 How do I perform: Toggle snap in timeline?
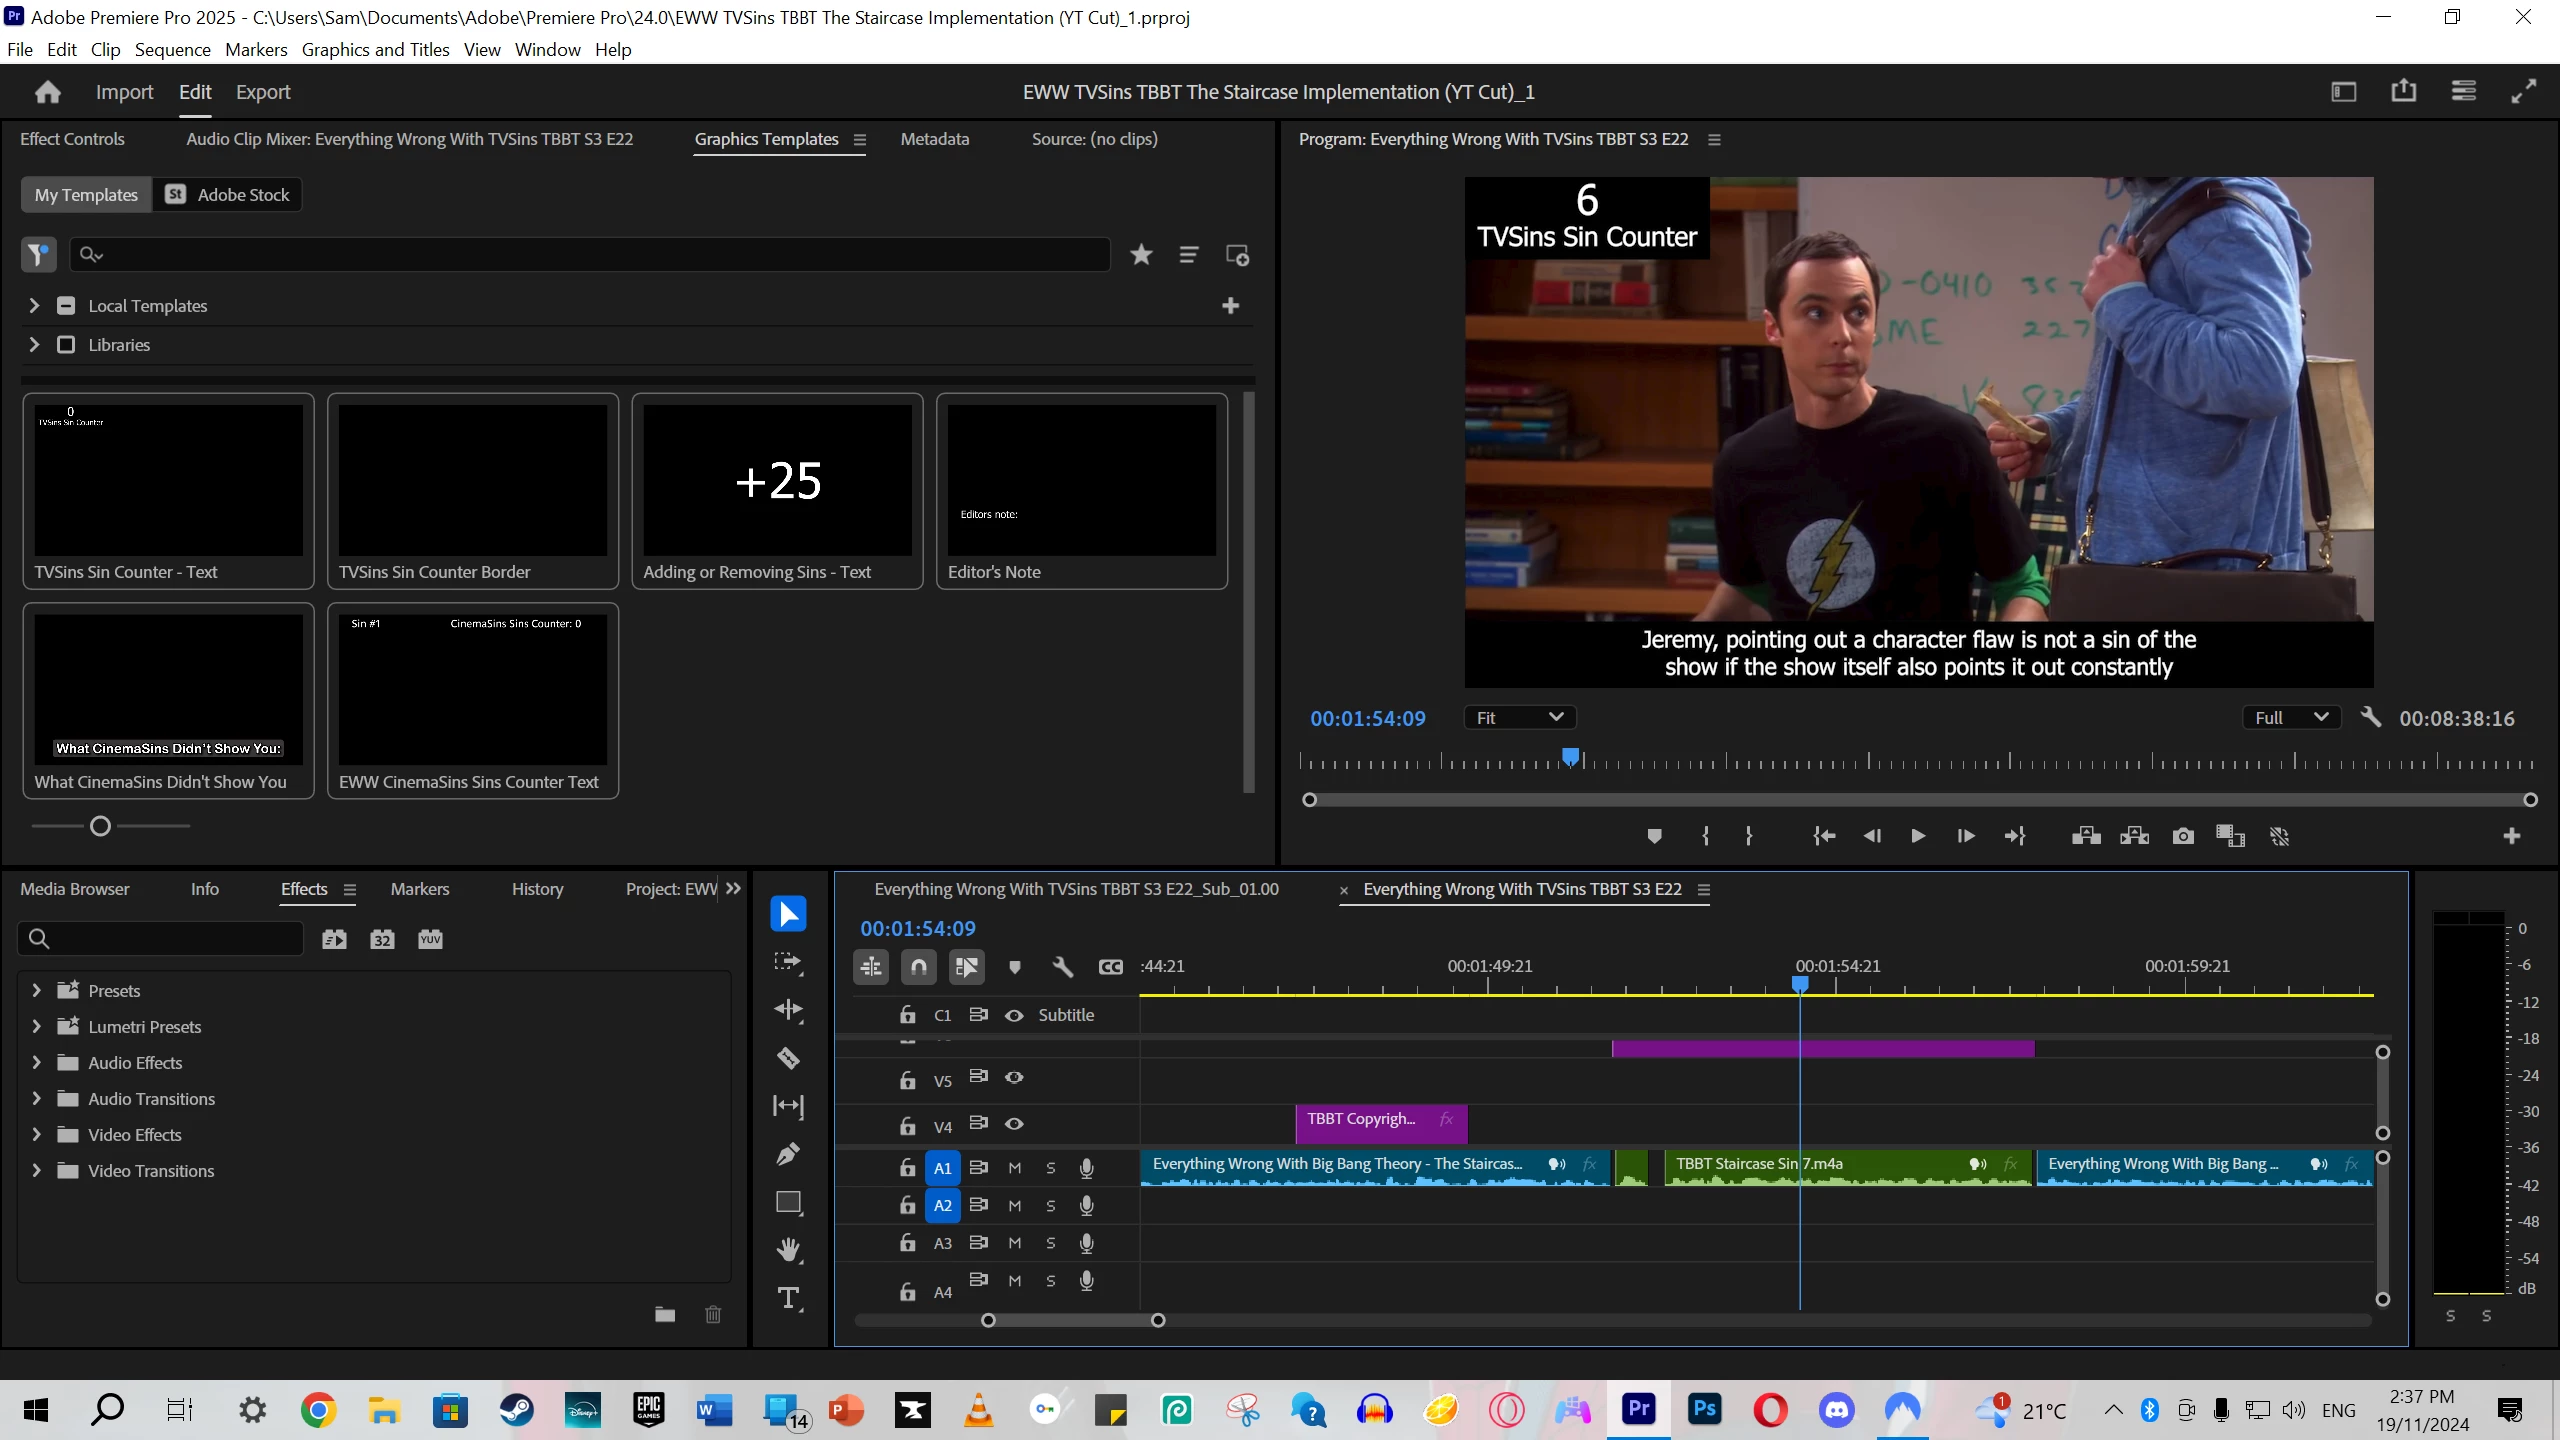918,967
